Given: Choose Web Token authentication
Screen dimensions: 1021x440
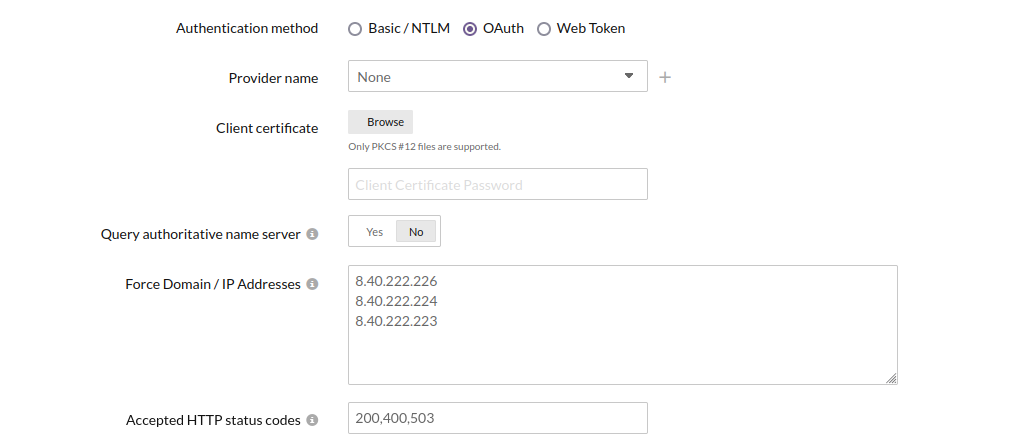Looking at the screenshot, I should [x=544, y=29].
